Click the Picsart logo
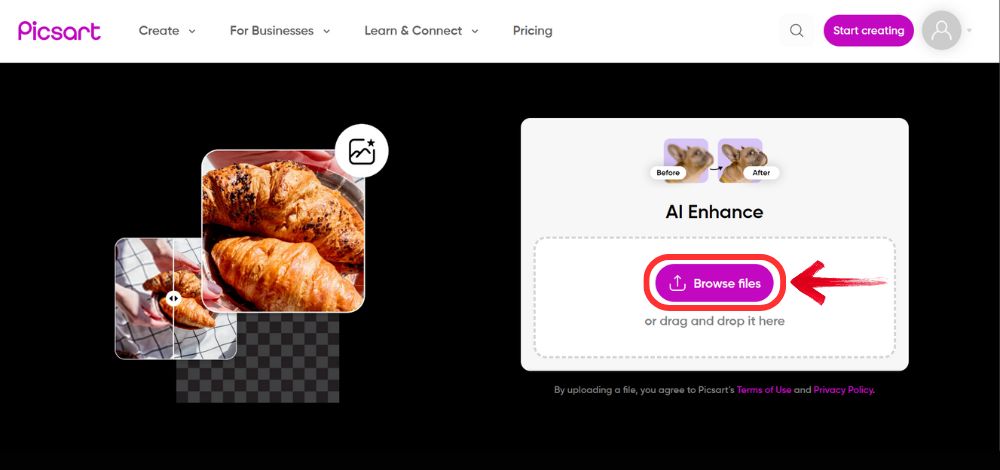 coord(59,31)
